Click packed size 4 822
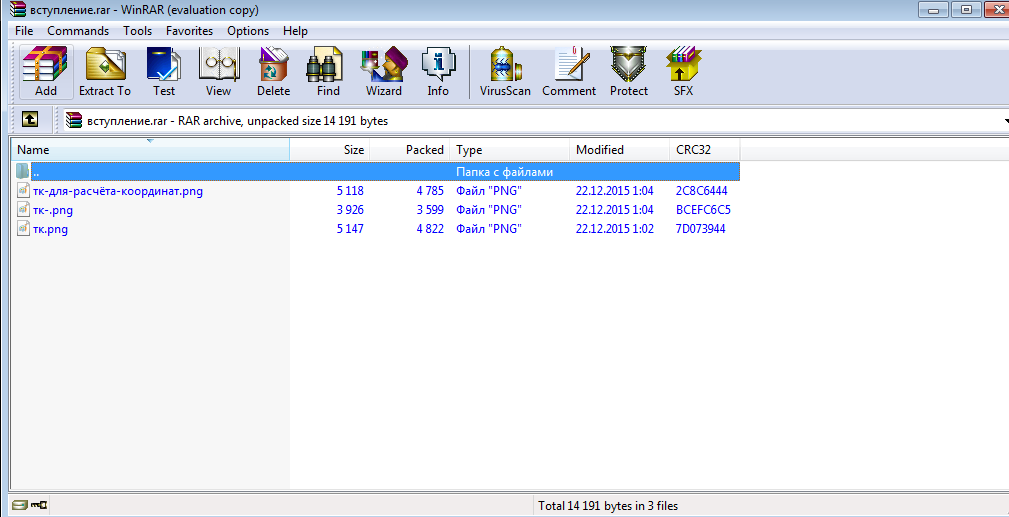Image resolution: width=1009 pixels, height=517 pixels. 430,229
